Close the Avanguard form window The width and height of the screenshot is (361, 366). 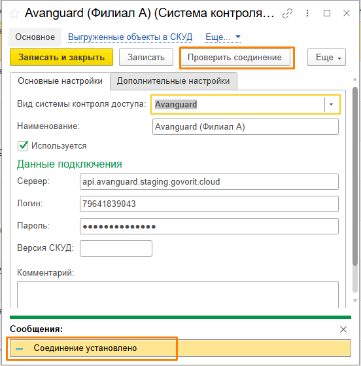[x=346, y=14]
